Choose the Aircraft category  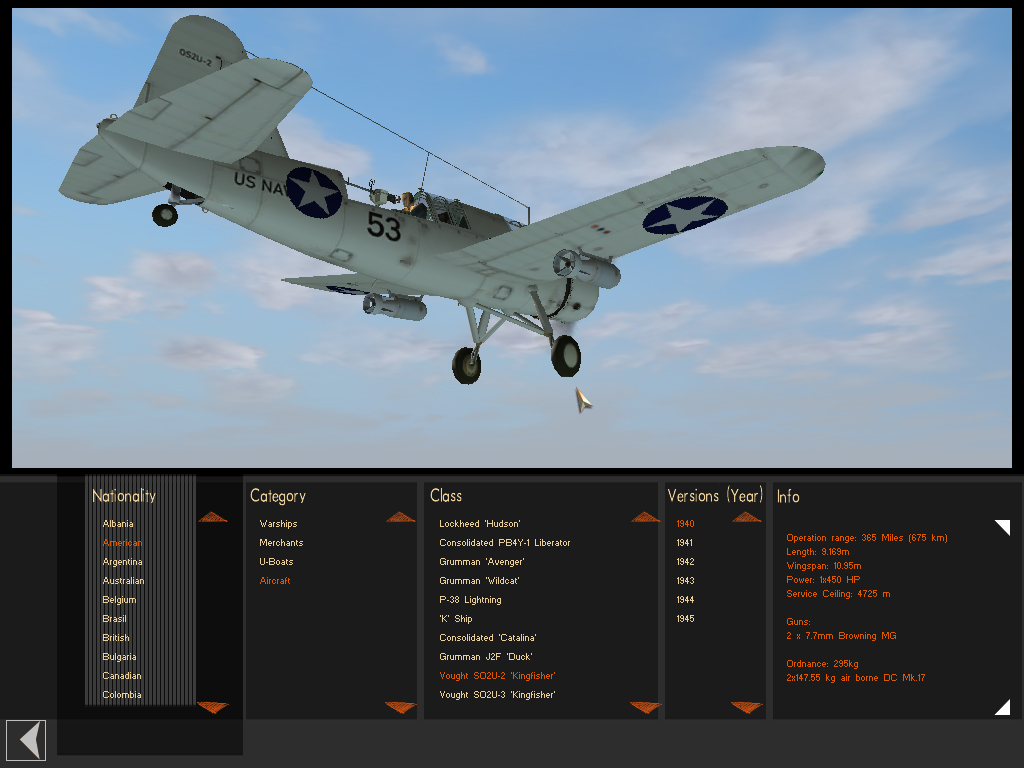tap(275, 581)
